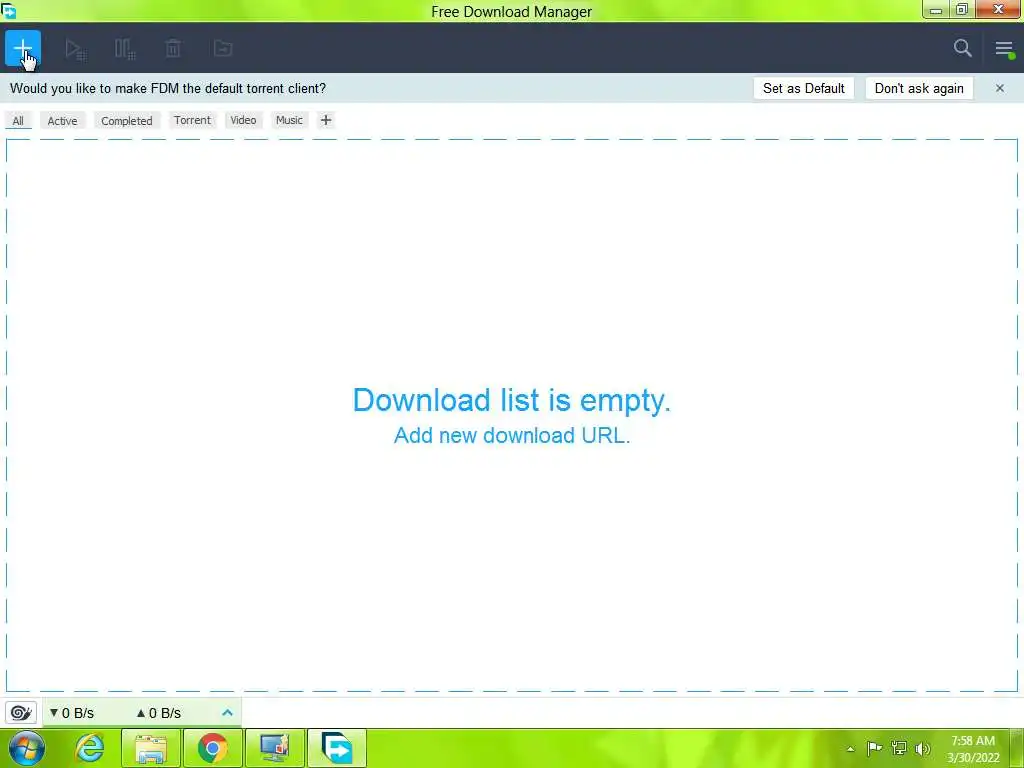Click the Action Center flag icon
The height and width of the screenshot is (768, 1024).
point(874,748)
